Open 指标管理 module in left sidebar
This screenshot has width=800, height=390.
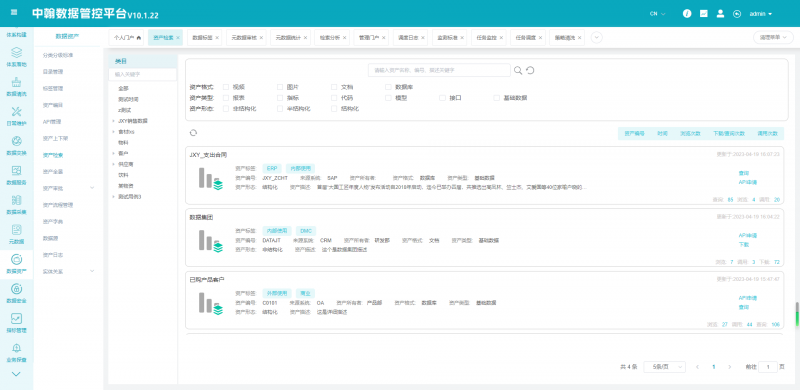pos(16,323)
